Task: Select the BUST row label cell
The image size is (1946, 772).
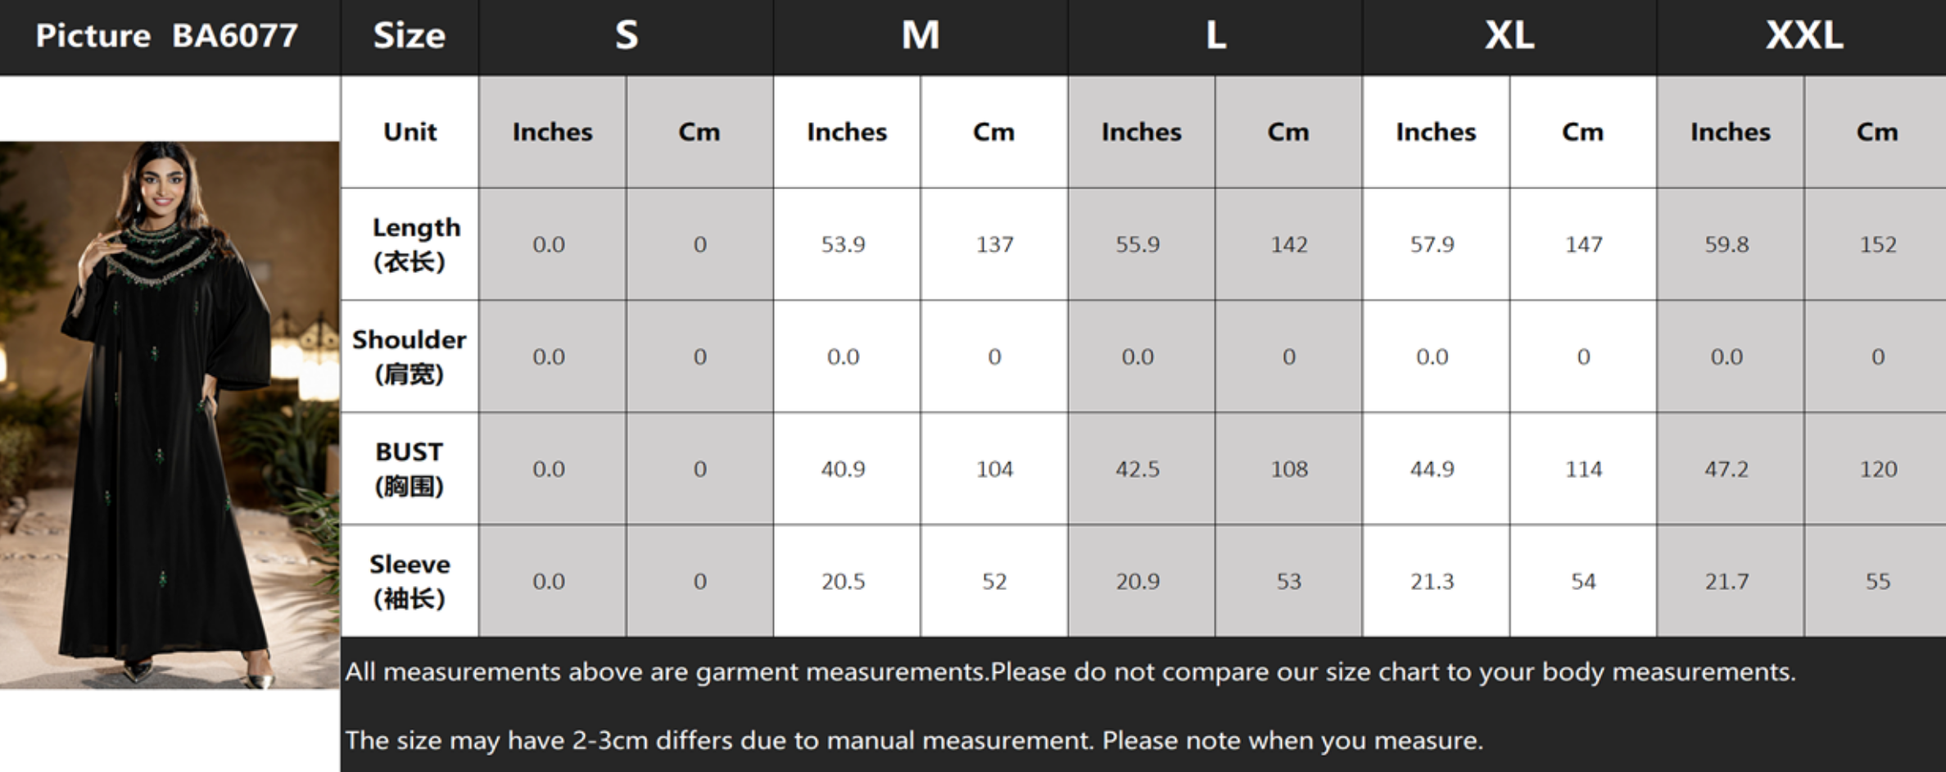Action: click(410, 468)
